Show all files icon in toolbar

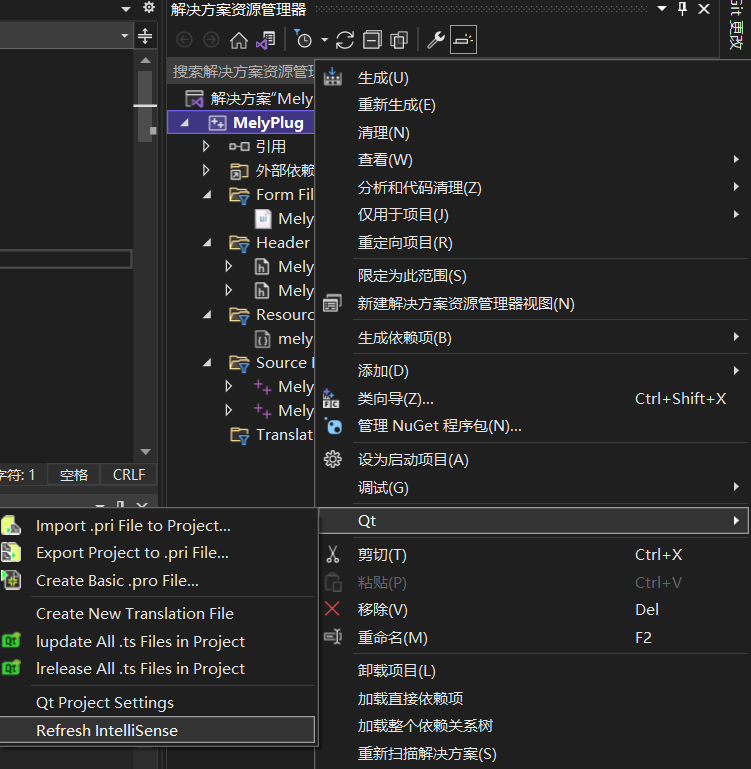pos(399,40)
